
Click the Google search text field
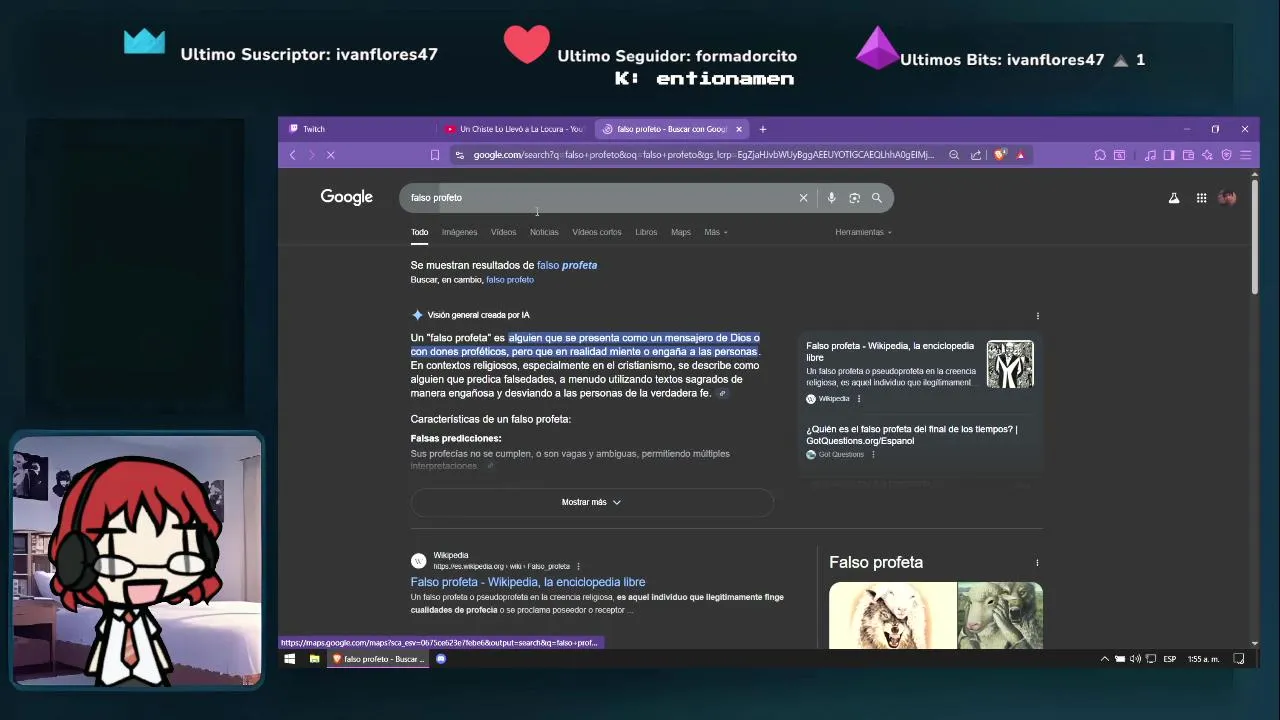pos(600,198)
